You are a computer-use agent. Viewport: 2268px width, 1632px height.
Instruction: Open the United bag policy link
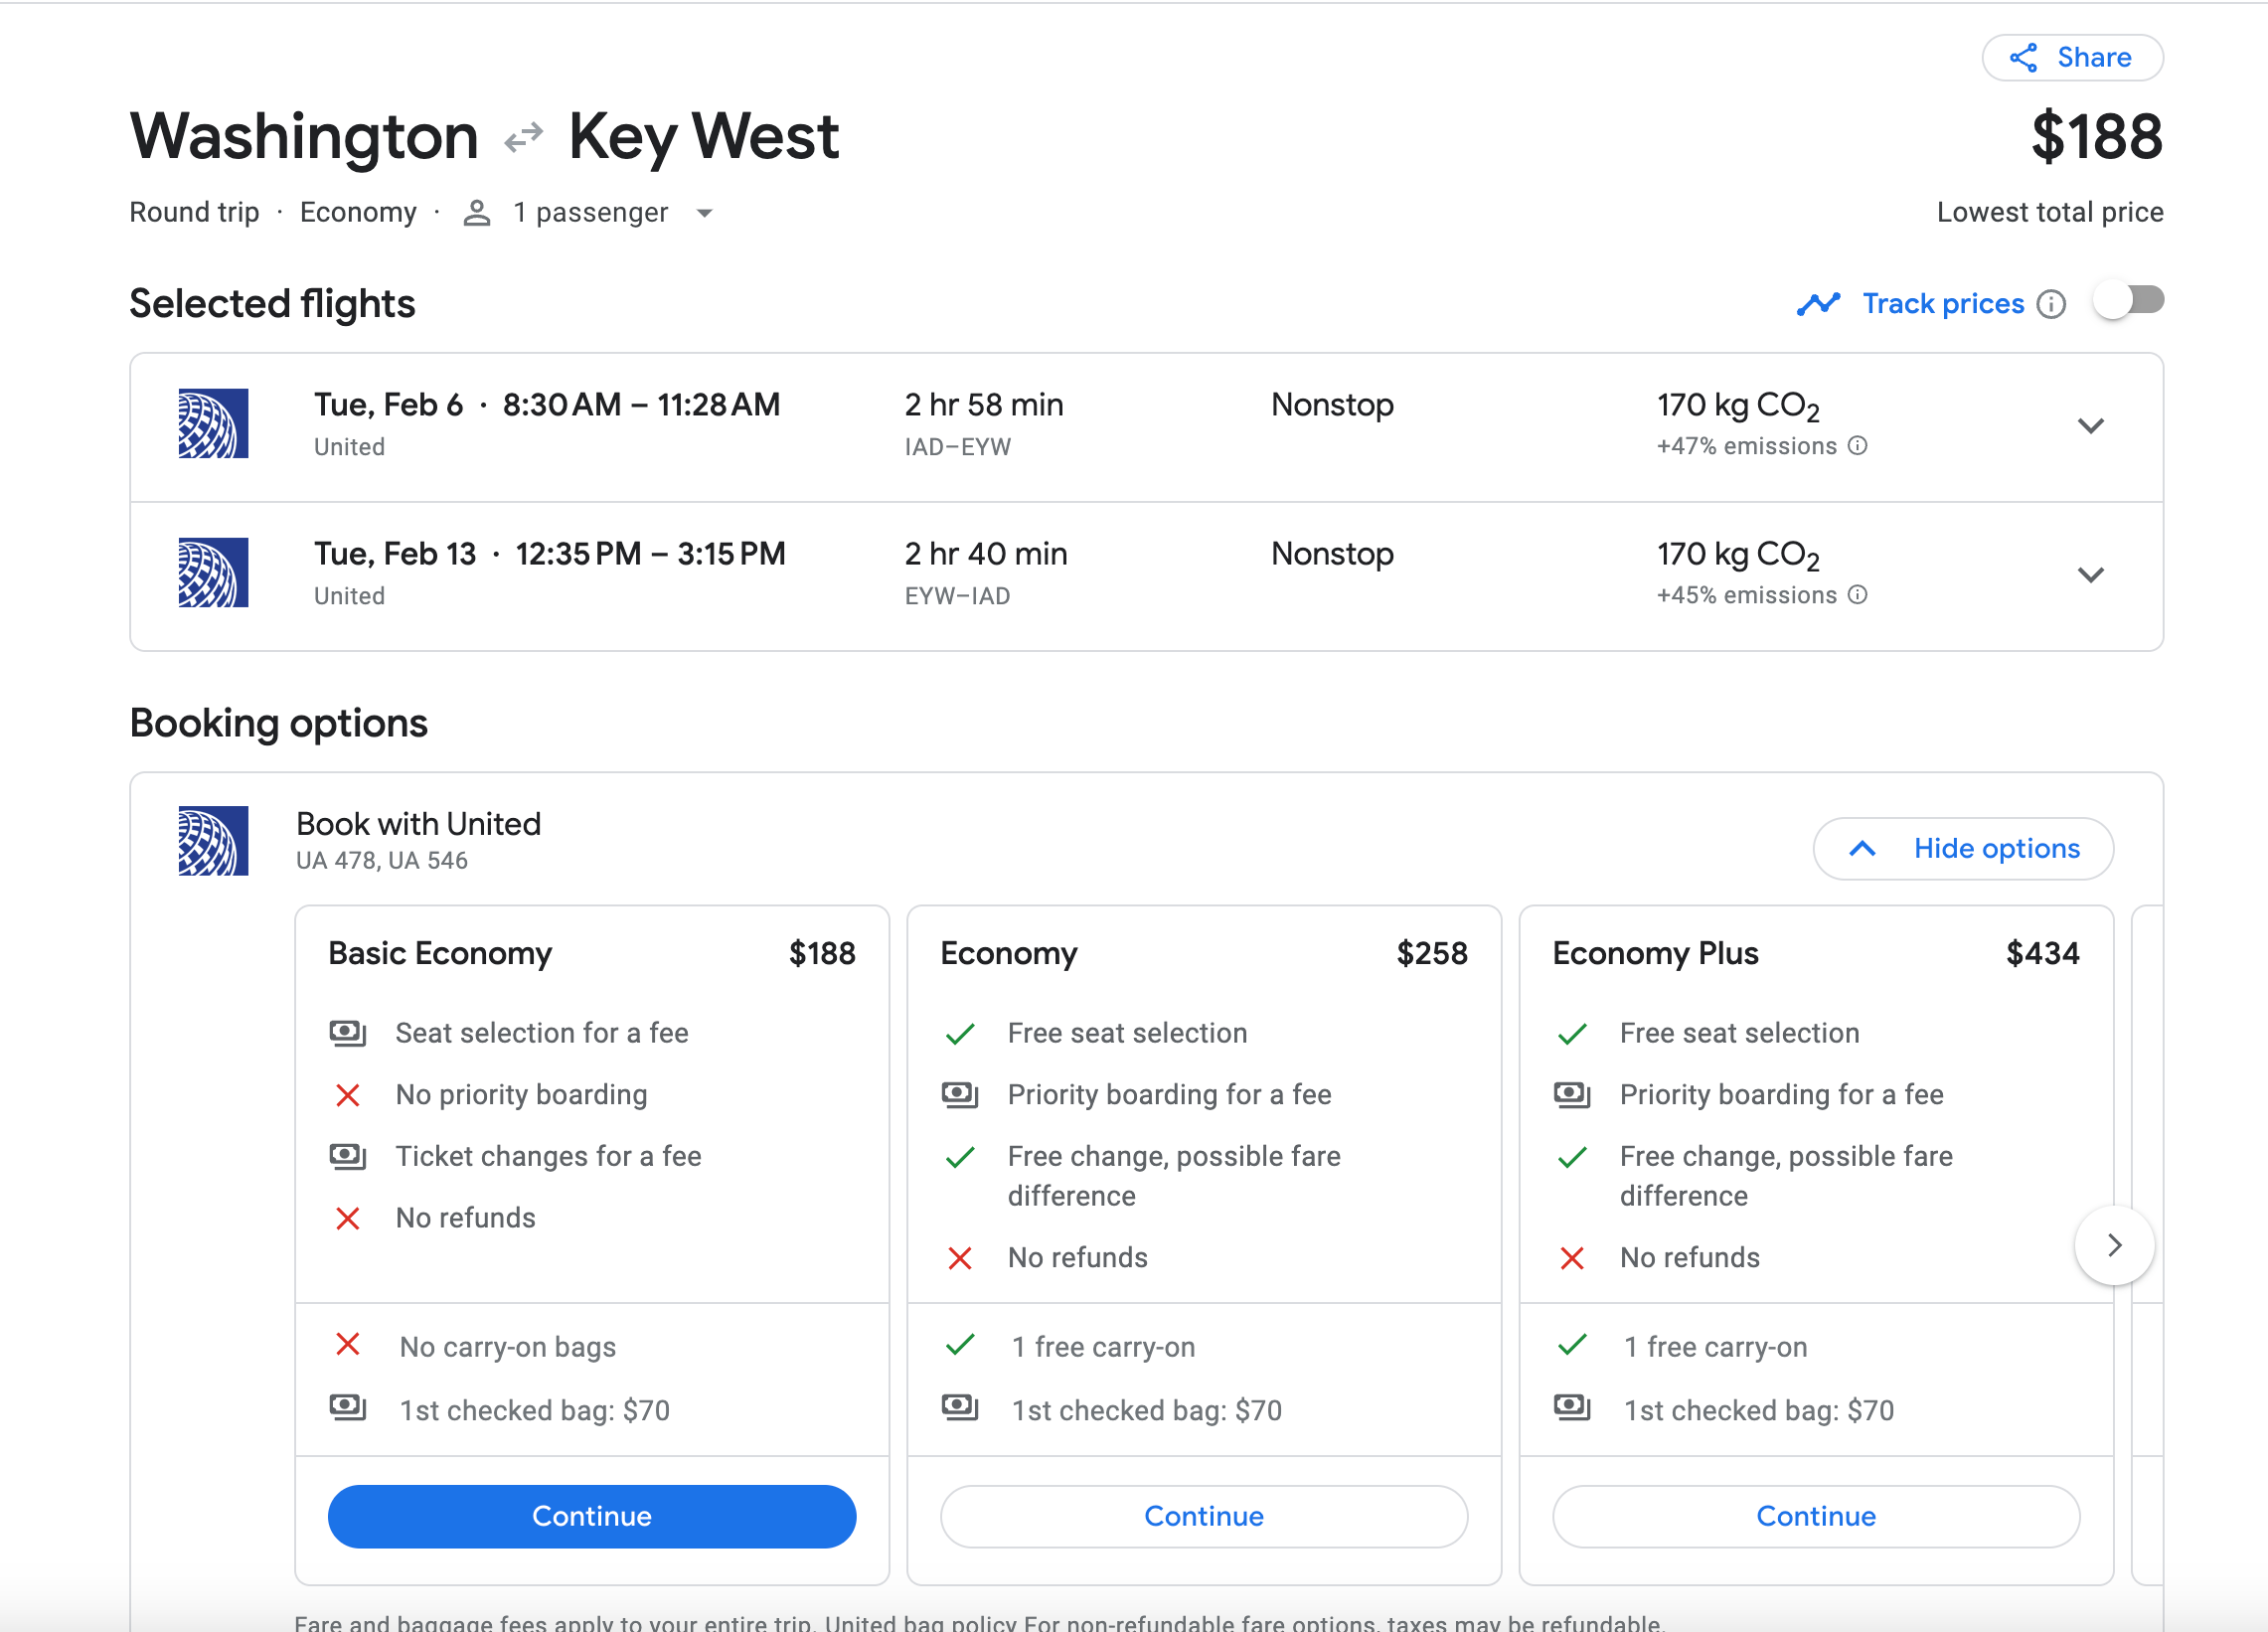(919, 1622)
